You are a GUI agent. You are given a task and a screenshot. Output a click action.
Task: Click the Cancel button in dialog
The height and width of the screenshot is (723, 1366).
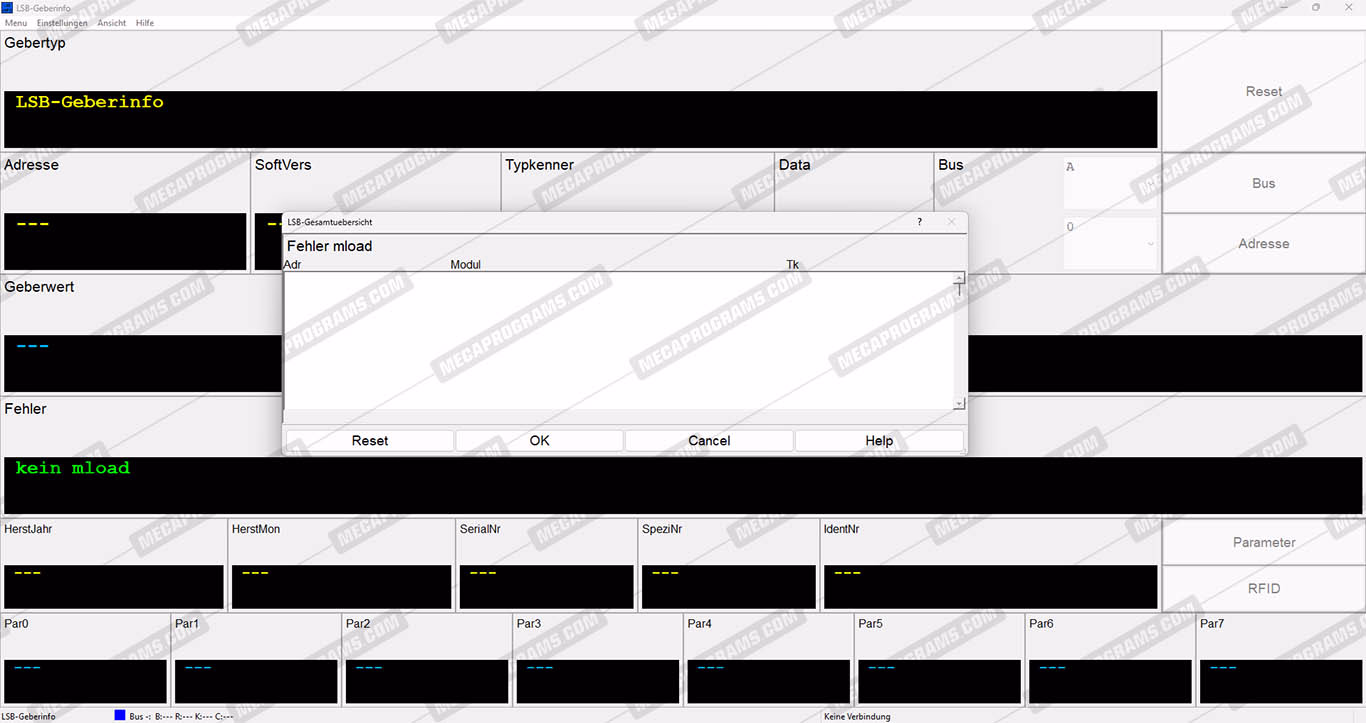pos(709,441)
